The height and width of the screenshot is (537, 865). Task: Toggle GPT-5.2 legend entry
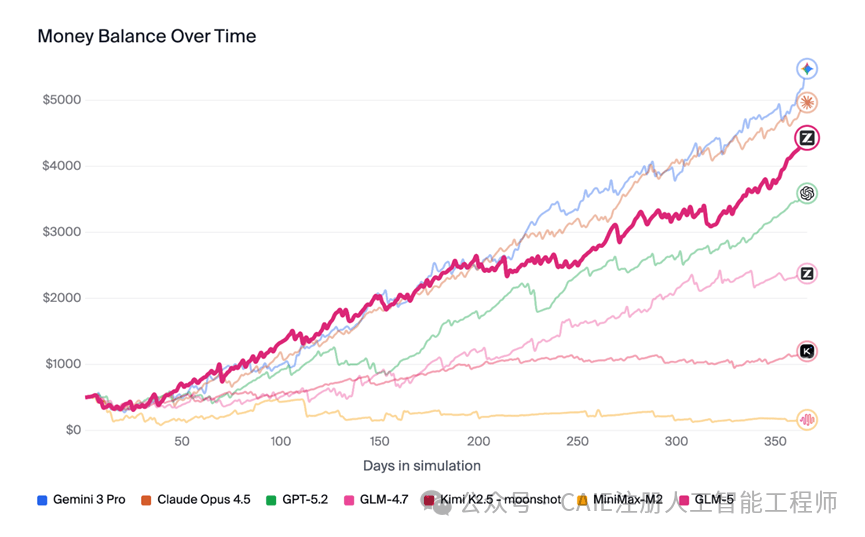point(305,499)
